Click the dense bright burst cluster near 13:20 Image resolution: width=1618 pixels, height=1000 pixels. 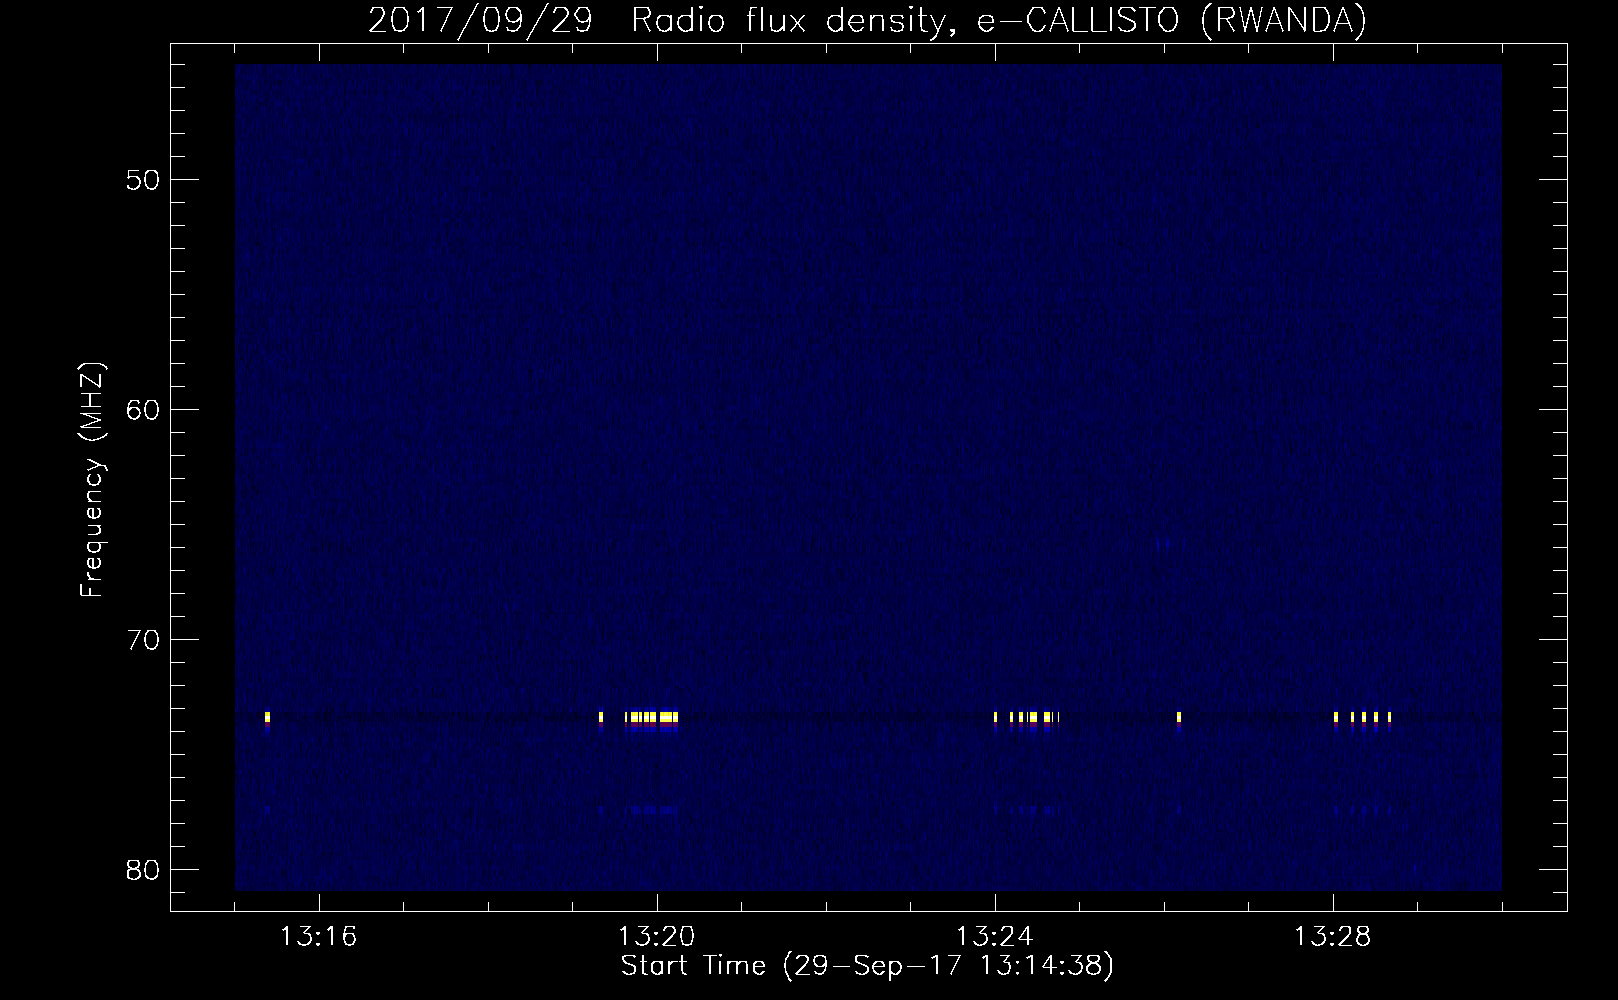tap(652, 719)
